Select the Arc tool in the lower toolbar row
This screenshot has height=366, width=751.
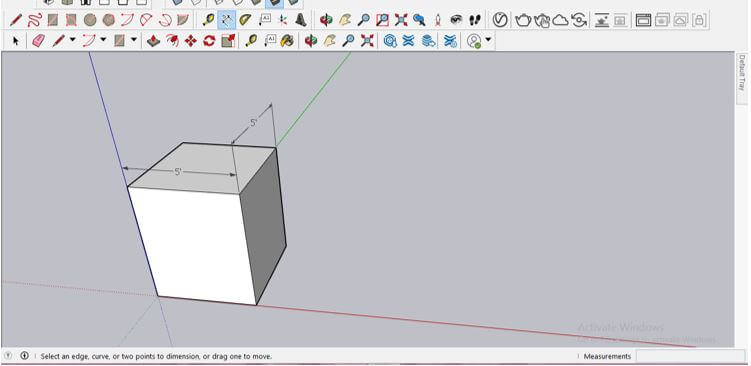[x=89, y=41]
